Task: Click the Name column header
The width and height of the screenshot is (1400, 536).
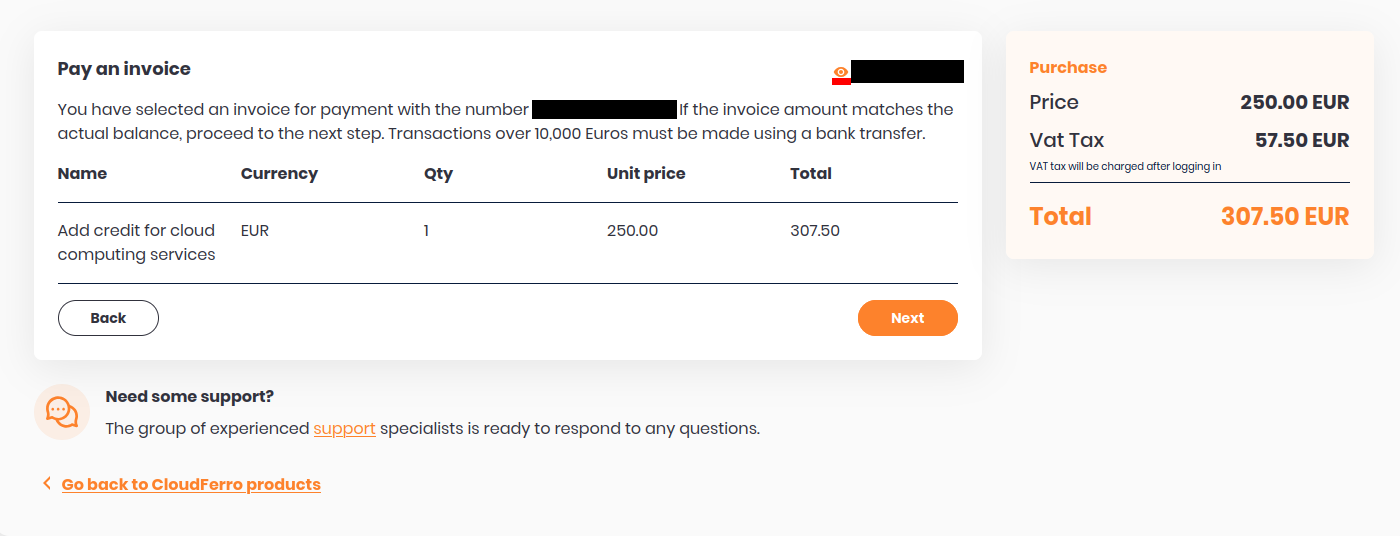Action: click(82, 173)
